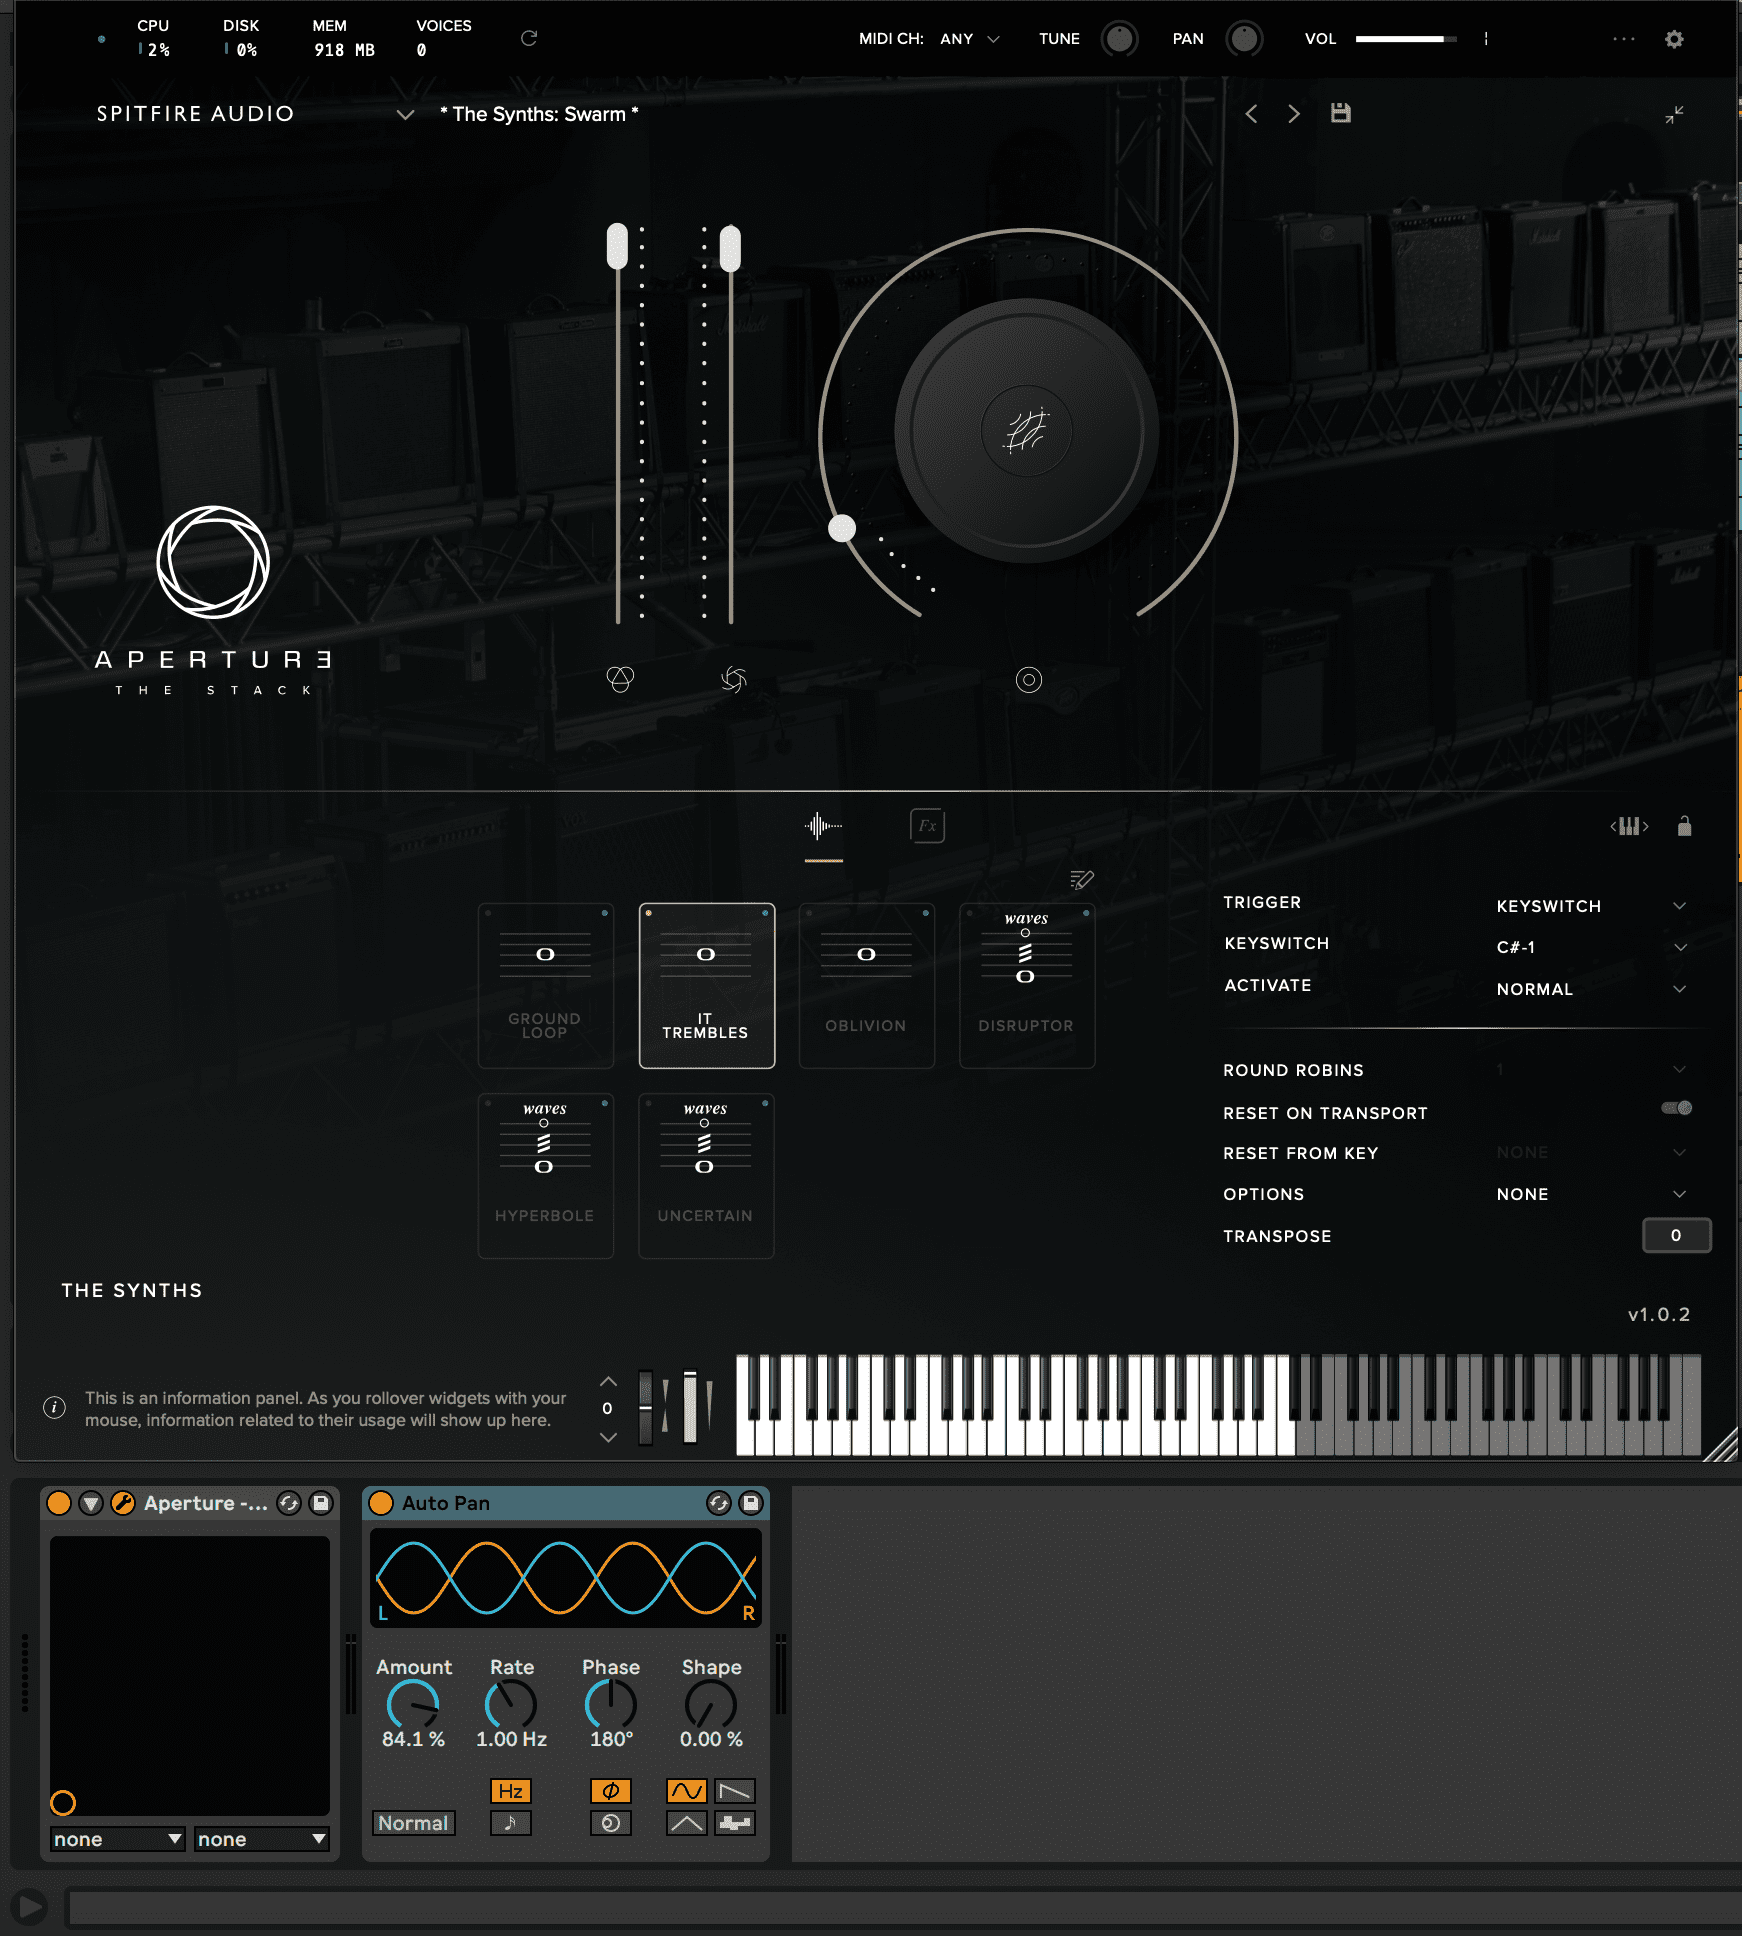Select the Ground Loop technique
Viewport: 1742px width, 1936px height.
[x=546, y=986]
